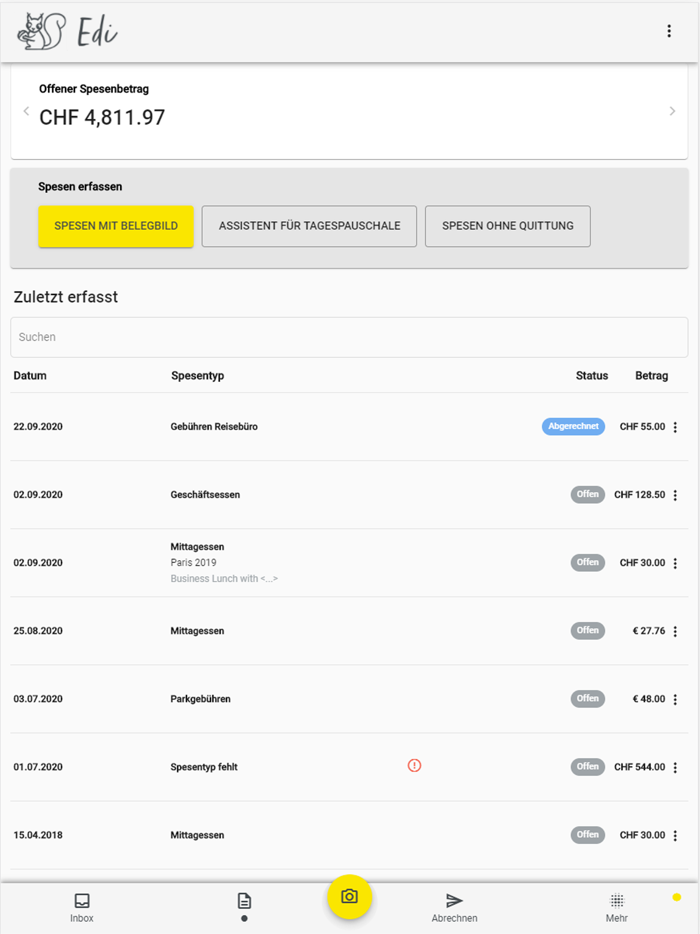Open row menu for Gebühren Reisebüro

click(x=675, y=427)
